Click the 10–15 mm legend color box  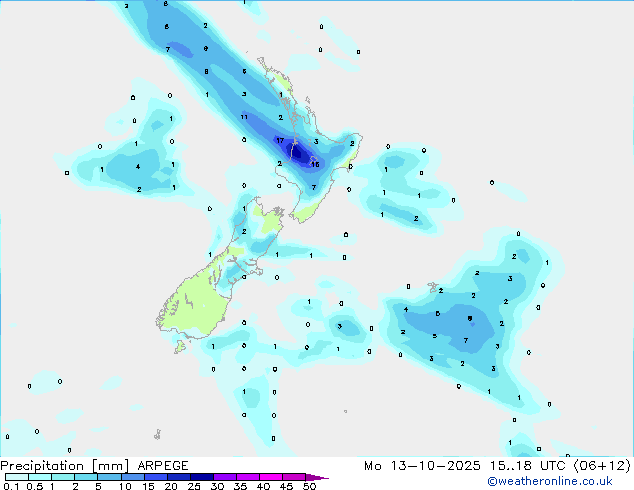coord(133,477)
